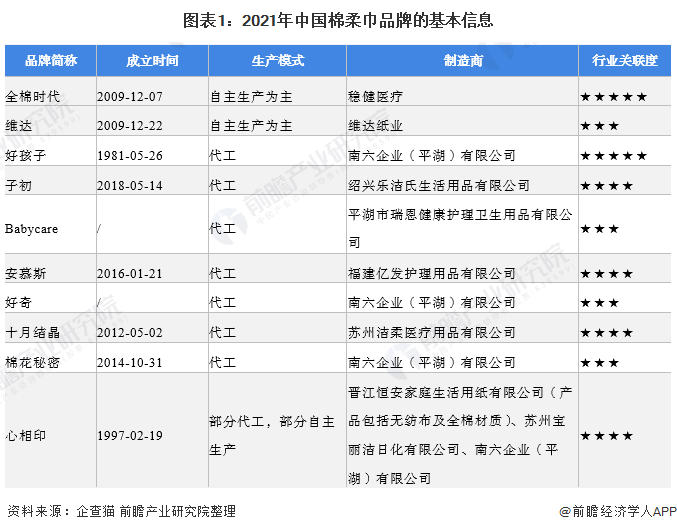Click 棉花秘密 row's 南六企业 manufacturer

[432, 362]
